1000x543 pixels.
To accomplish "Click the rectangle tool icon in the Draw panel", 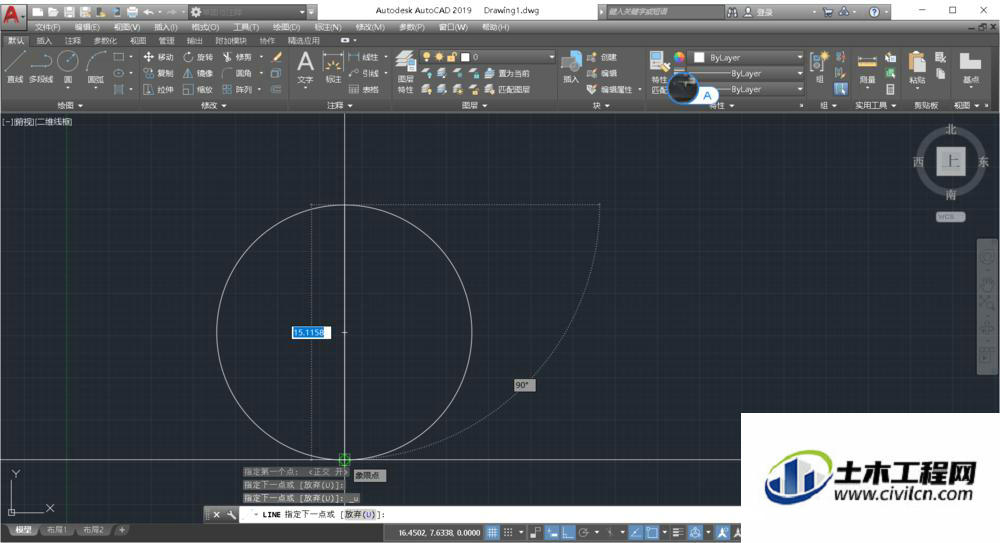I will [119, 57].
